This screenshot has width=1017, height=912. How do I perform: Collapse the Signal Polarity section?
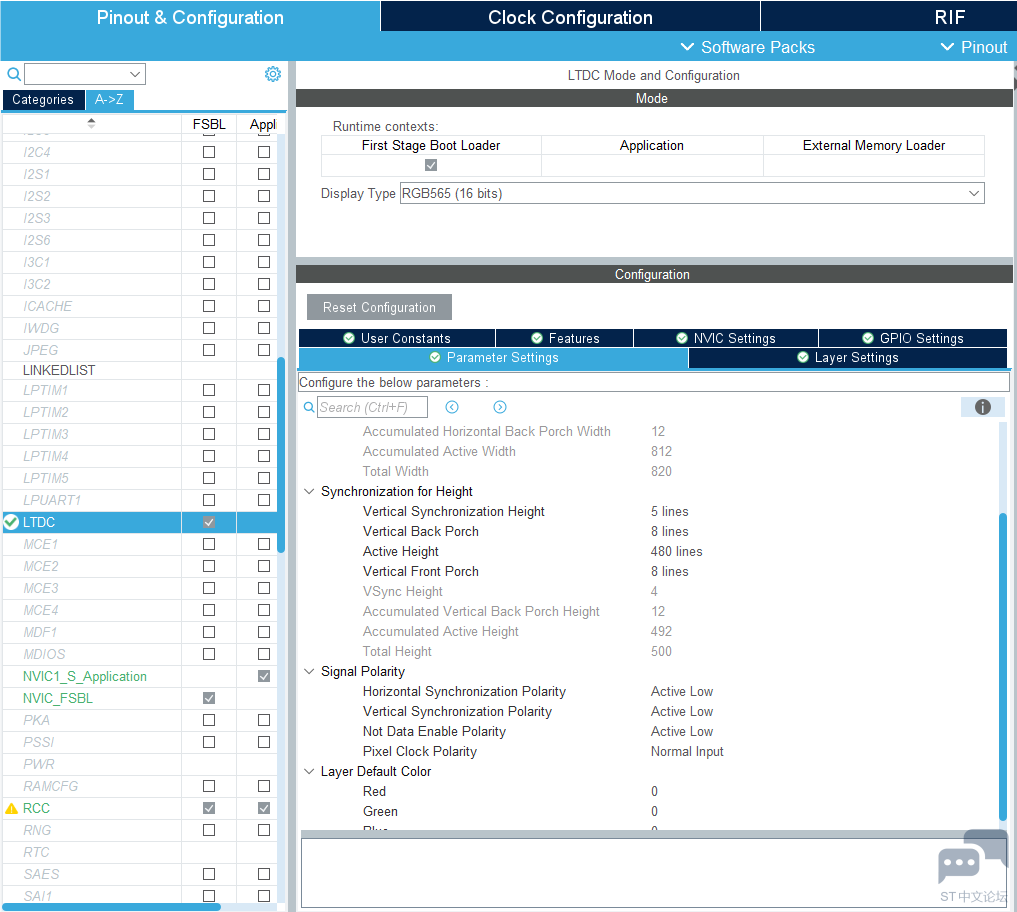pyautogui.click(x=309, y=671)
